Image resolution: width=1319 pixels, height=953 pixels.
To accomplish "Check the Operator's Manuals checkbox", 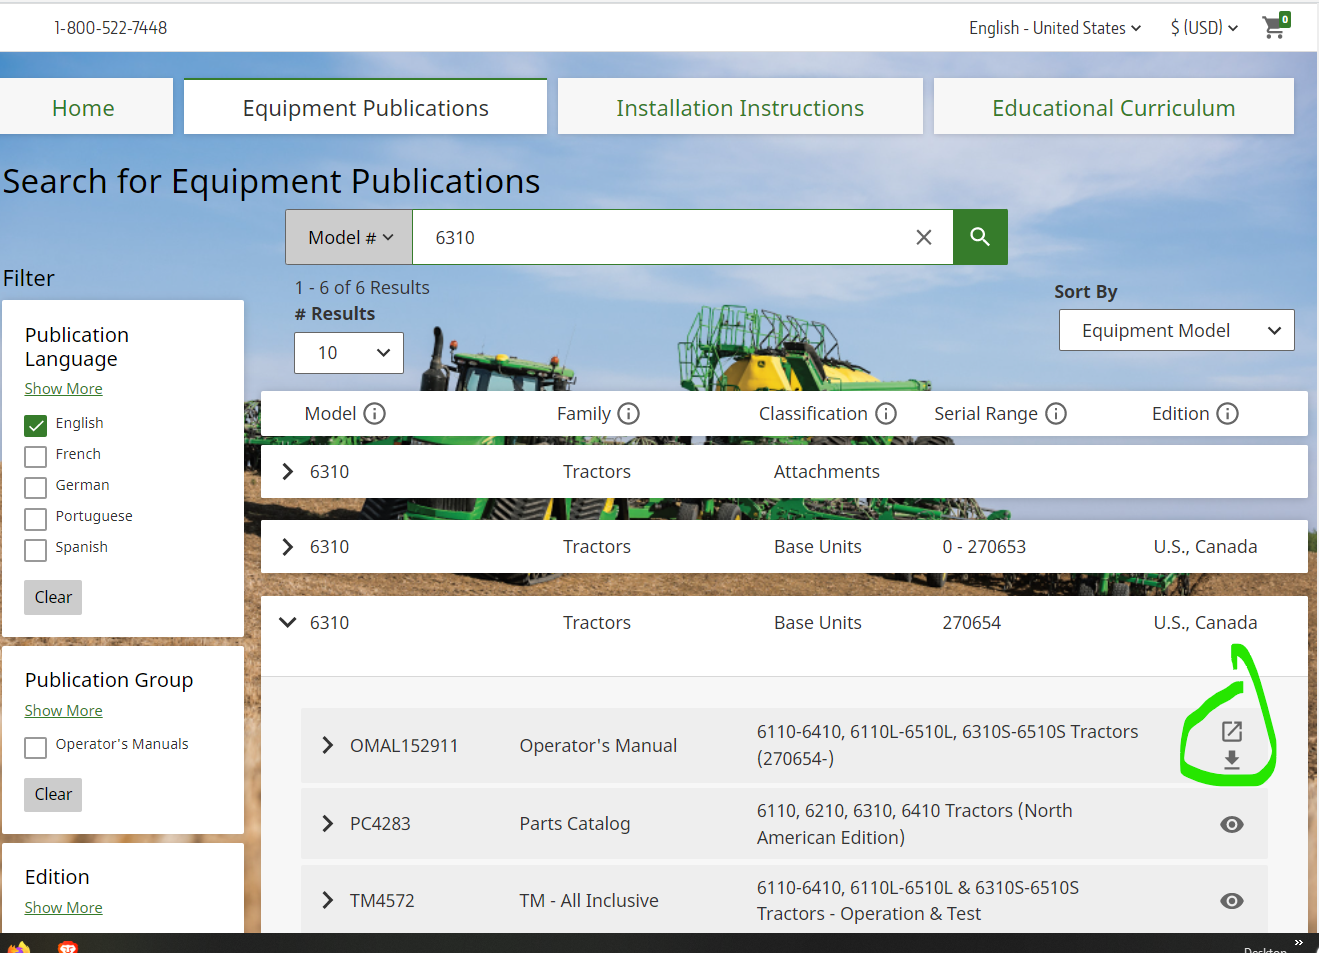I will 36,747.
